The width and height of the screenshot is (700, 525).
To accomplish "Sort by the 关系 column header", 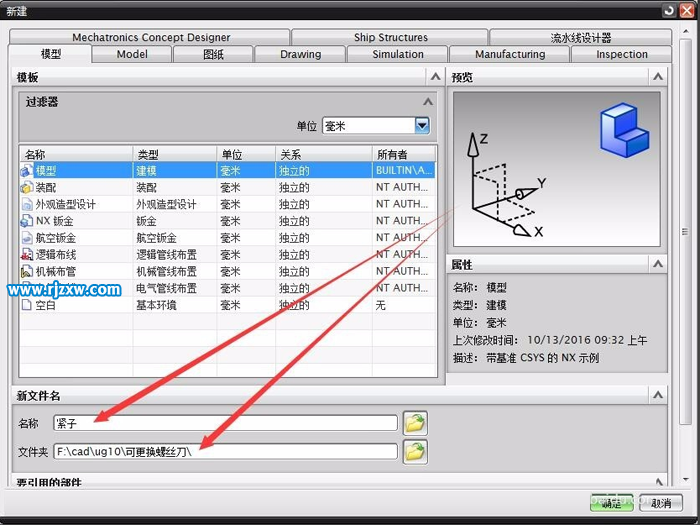I will (x=324, y=154).
